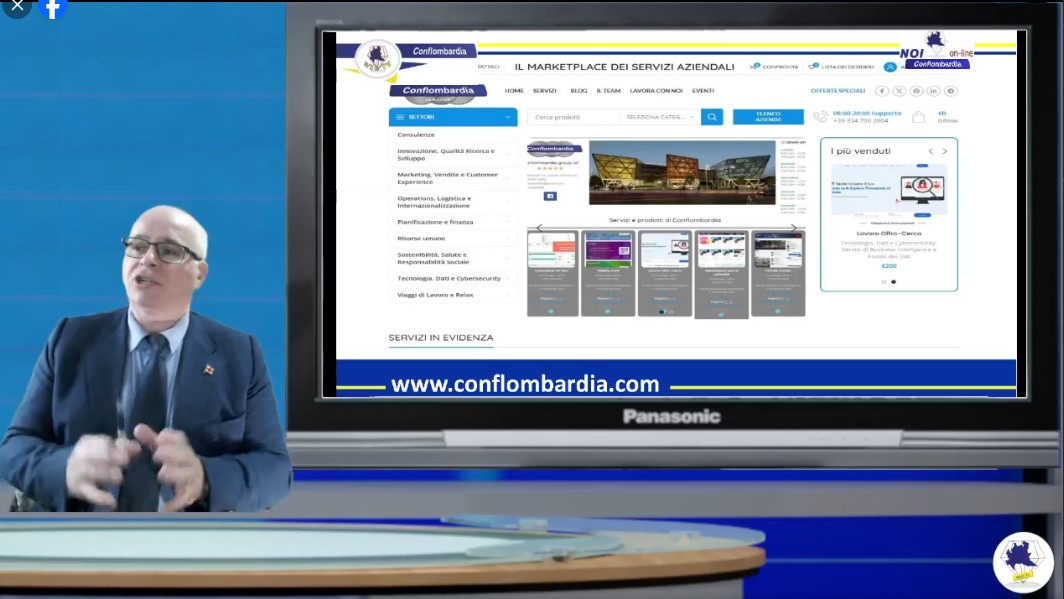Open the second service card with purple image

(608, 273)
